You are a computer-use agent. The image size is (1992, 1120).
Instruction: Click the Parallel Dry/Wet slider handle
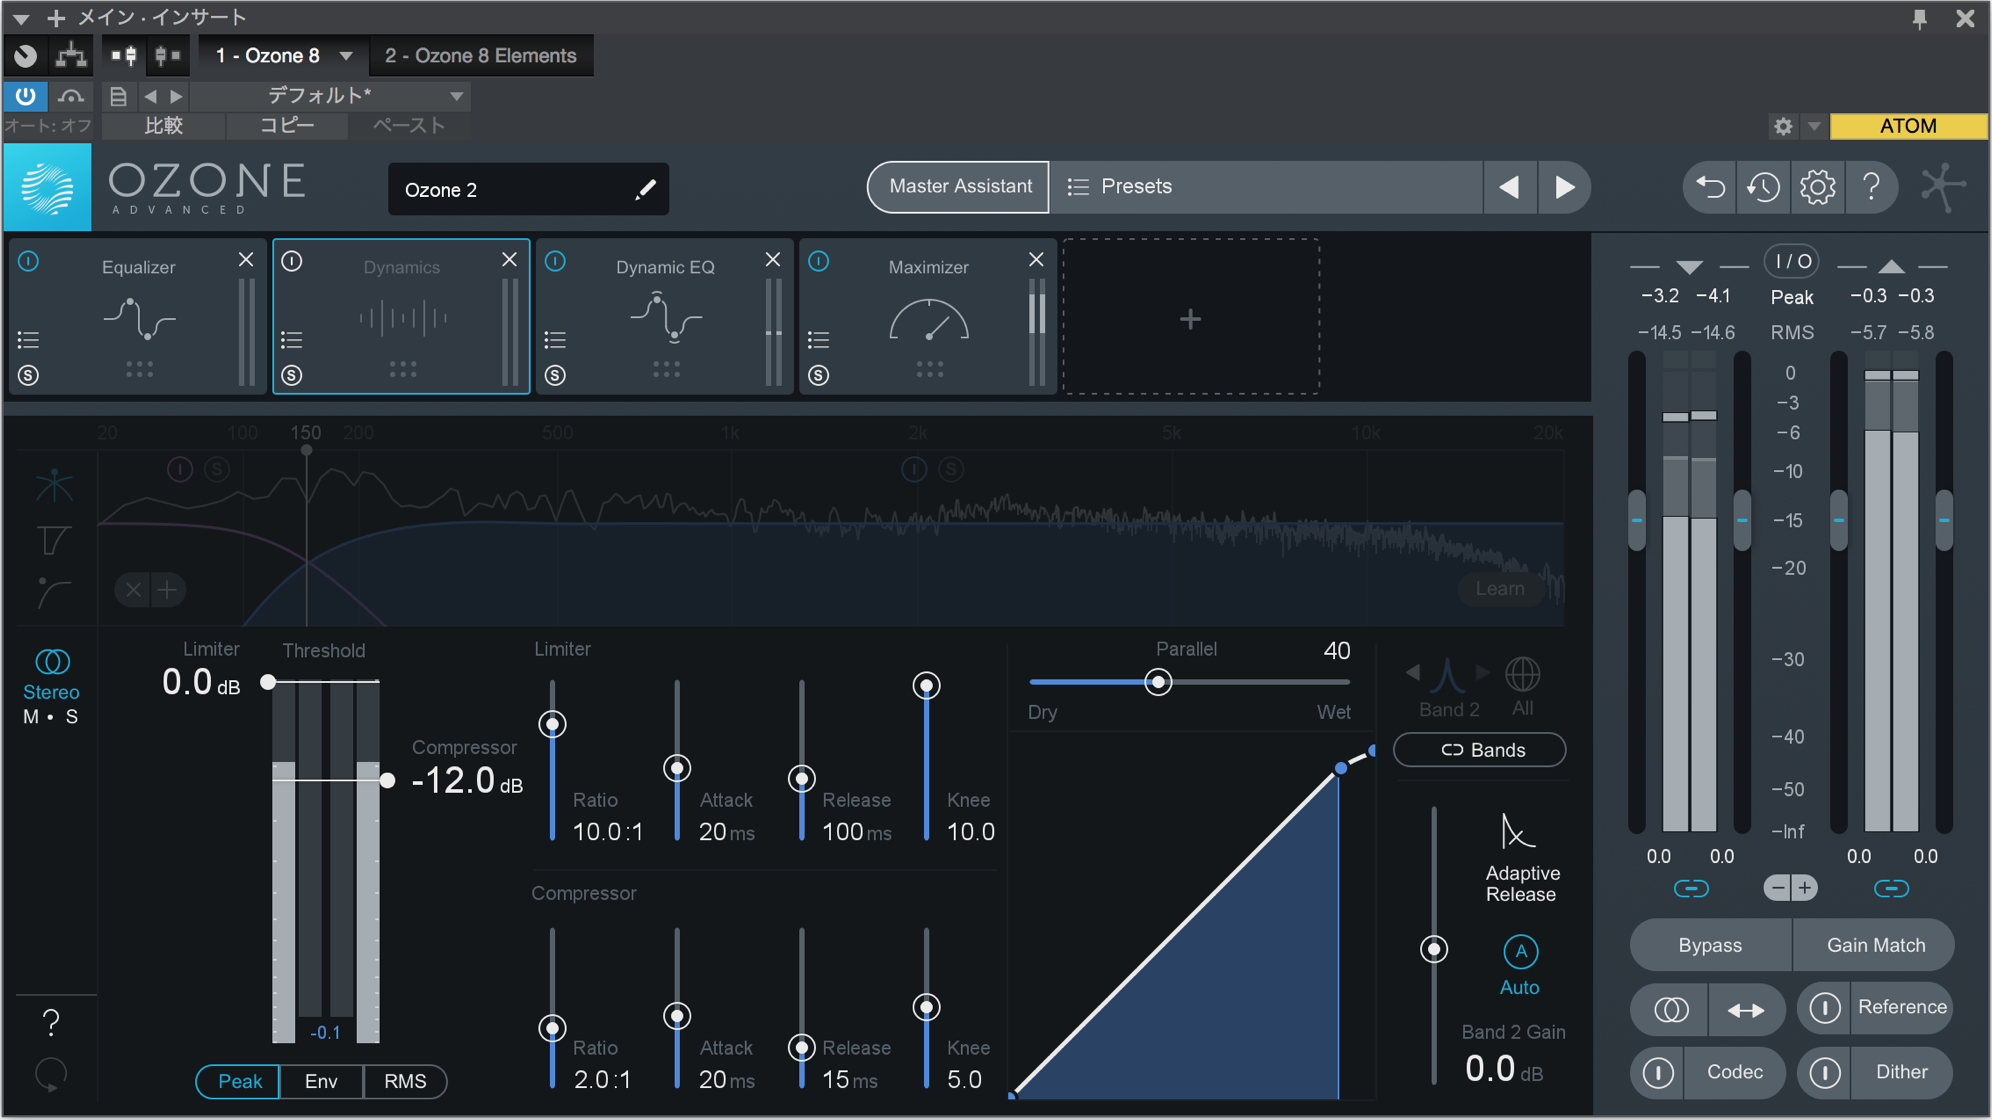click(x=1158, y=683)
